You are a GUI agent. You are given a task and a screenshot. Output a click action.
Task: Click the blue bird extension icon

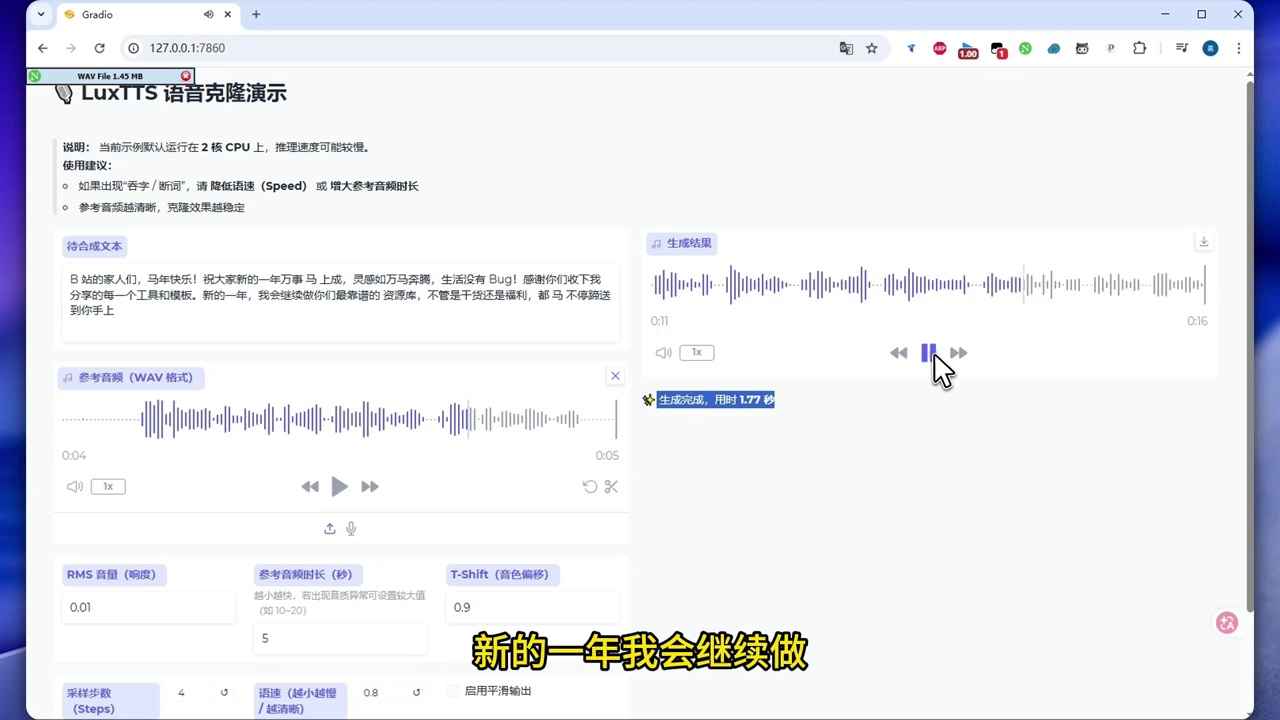click(911, 48)
